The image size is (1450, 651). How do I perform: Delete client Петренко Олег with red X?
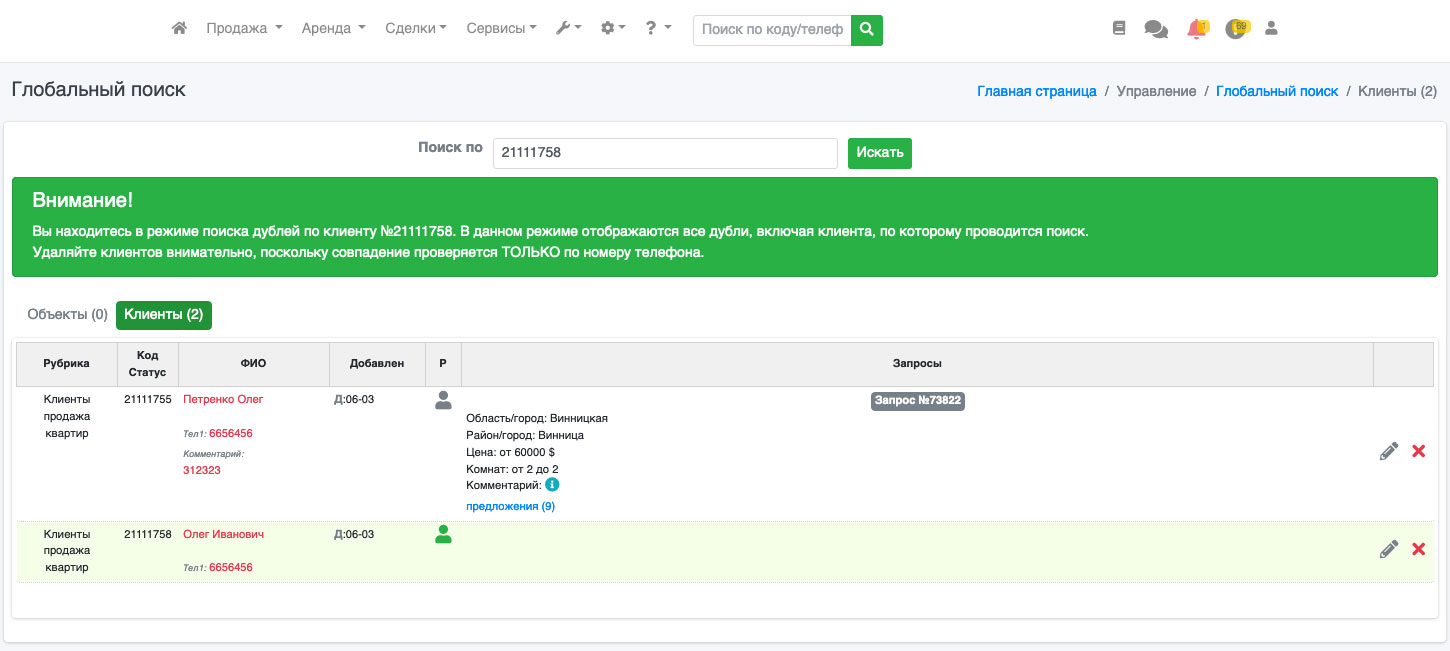pyautogui.click(x=1418, y=452)
